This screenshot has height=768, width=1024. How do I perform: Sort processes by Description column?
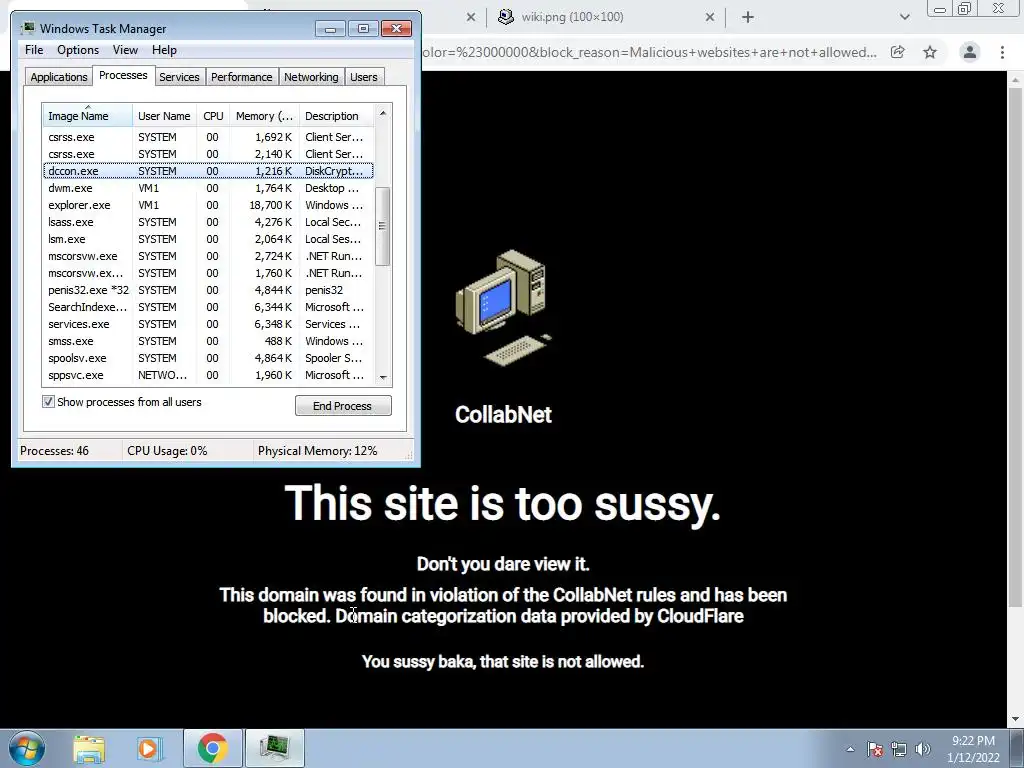(x=336, y=116)
